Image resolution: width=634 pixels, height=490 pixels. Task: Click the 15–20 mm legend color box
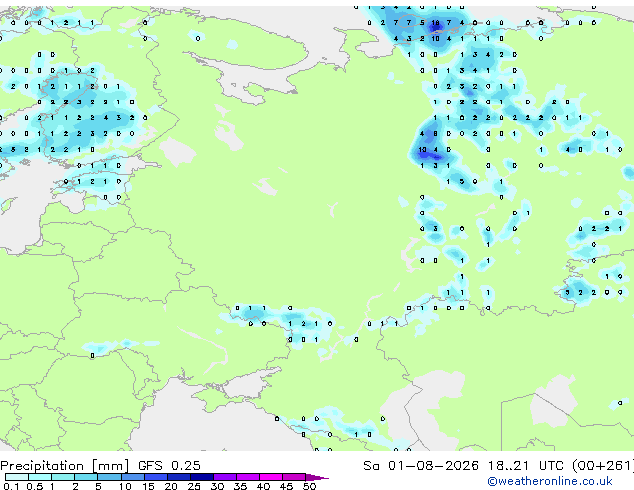click(156, 477)
